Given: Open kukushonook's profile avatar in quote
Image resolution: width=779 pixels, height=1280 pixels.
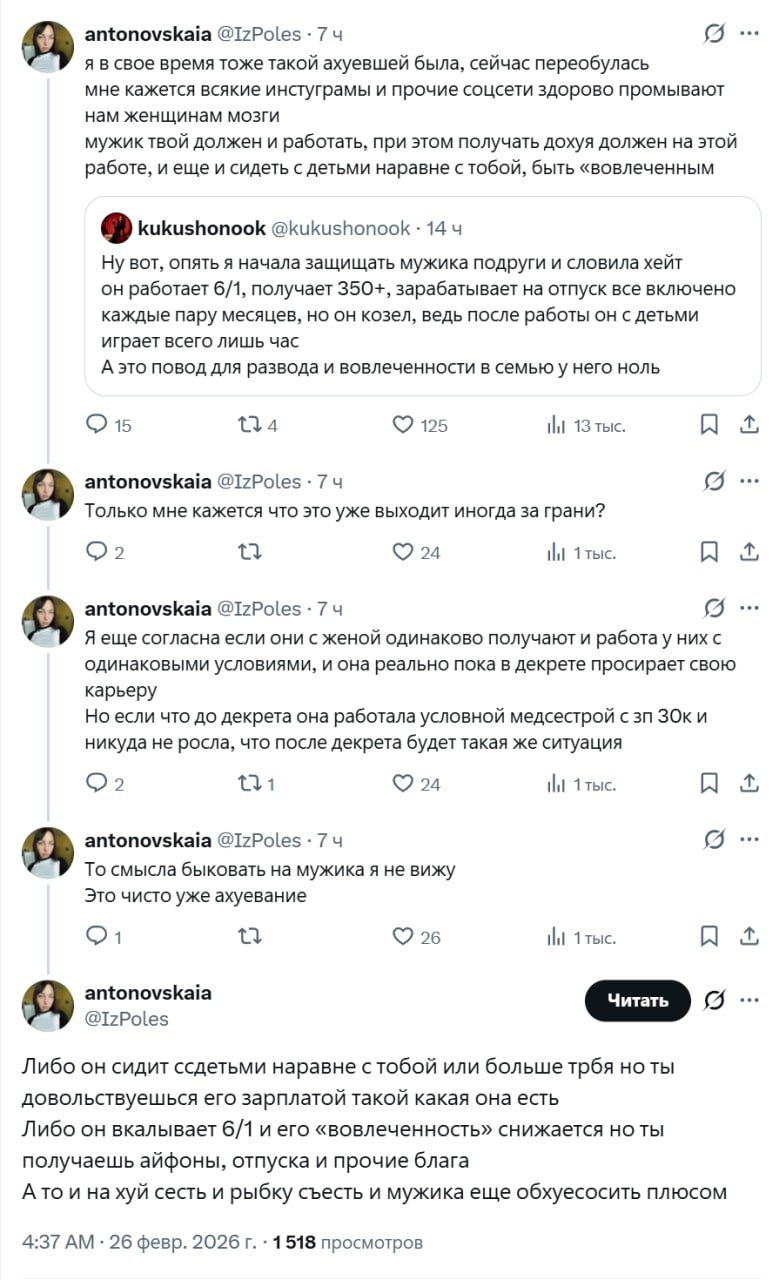Looking at the screenshot, I should point(116,228).
